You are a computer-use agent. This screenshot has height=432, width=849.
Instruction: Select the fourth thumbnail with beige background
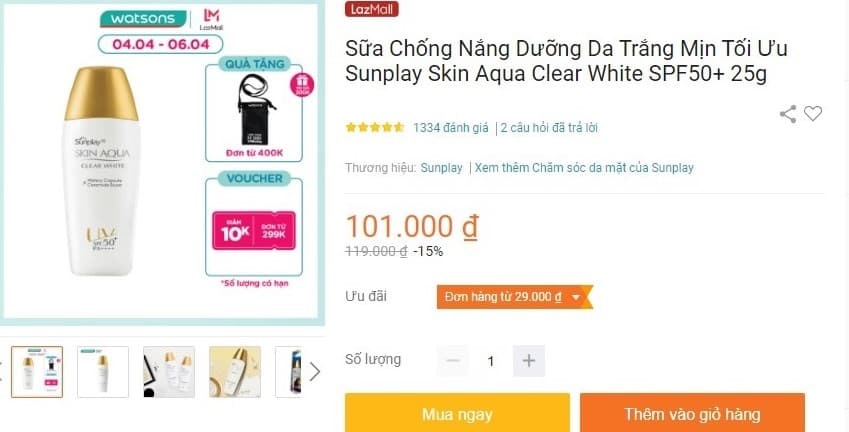tap(235, 372)
